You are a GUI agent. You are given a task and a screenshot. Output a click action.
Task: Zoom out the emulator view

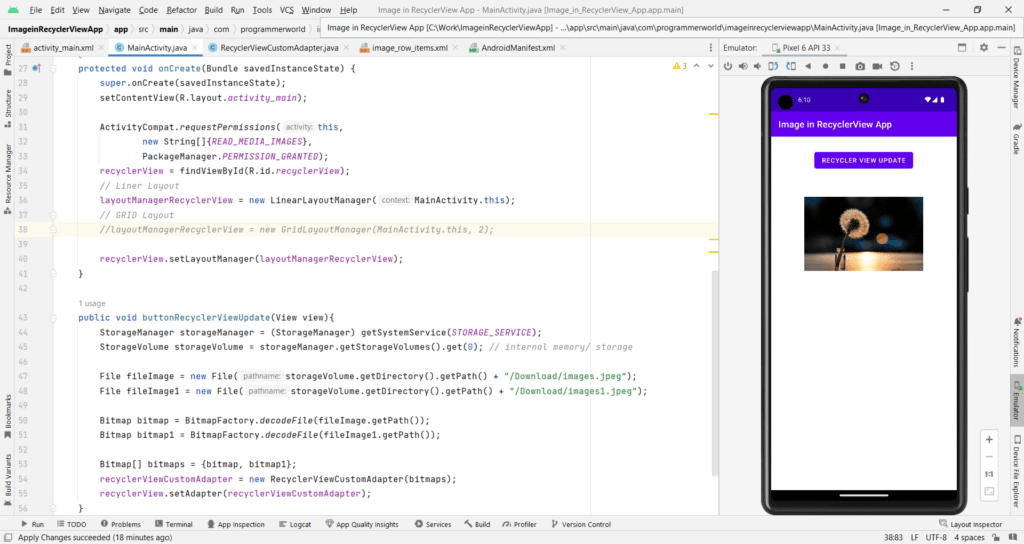pyautogui.click(x=989, y=456)
